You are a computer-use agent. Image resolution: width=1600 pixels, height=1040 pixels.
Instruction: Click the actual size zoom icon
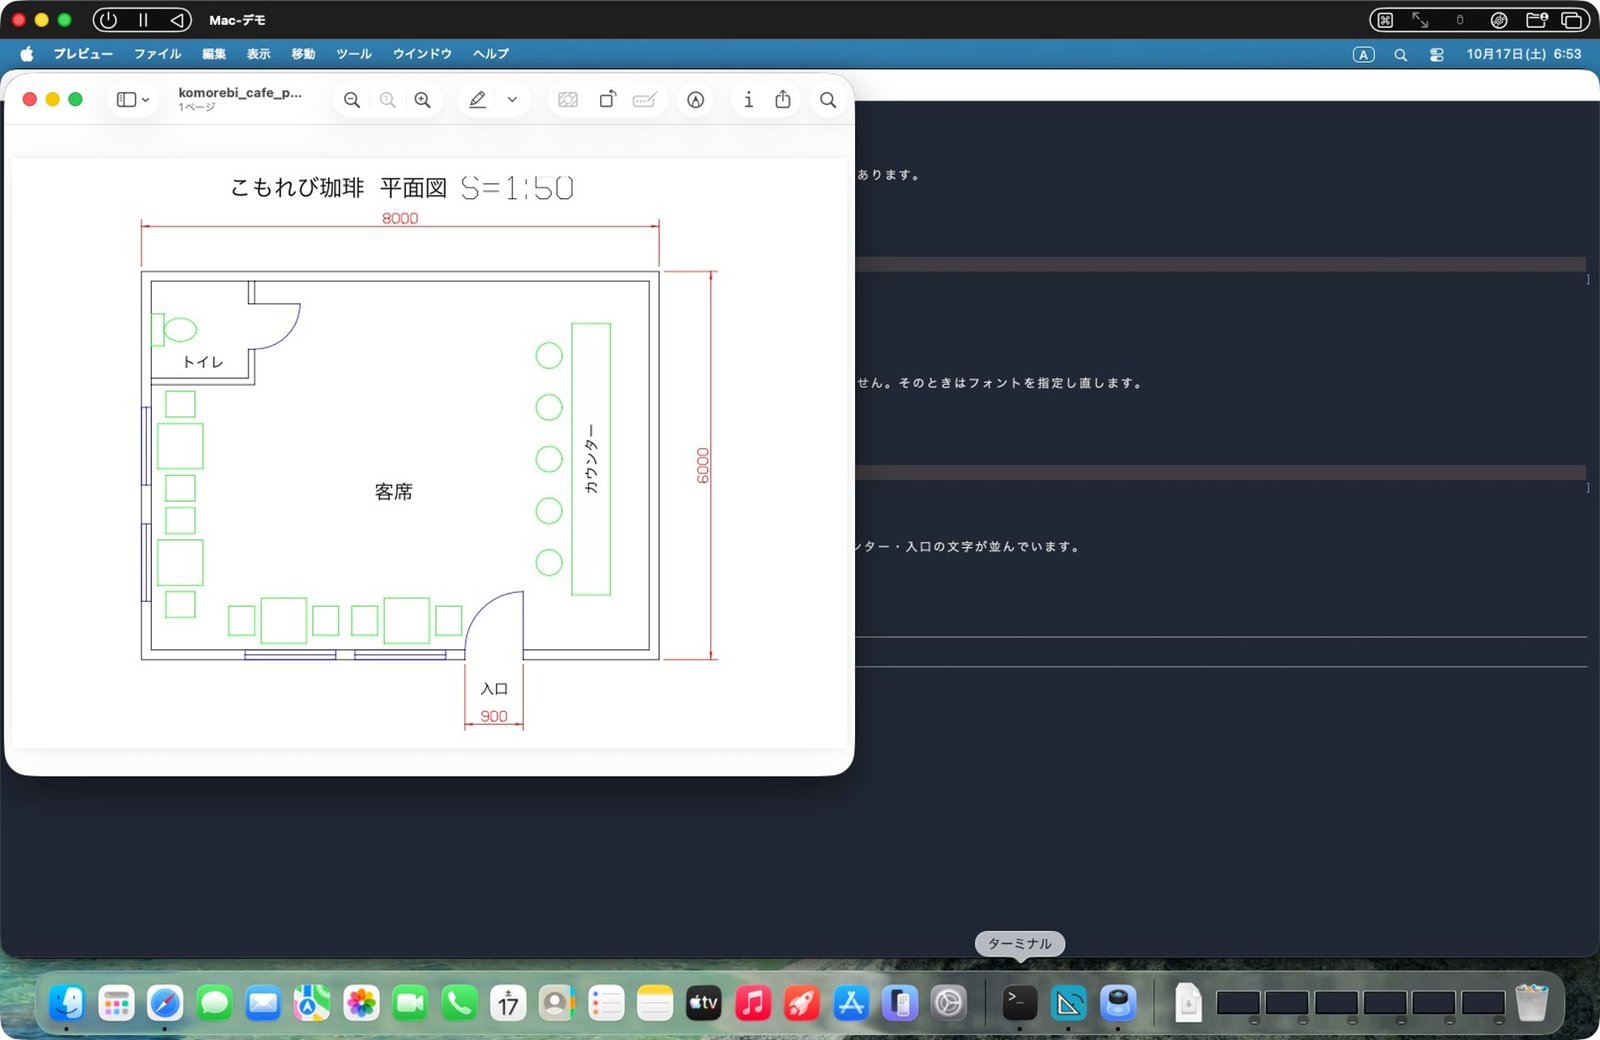(388, 100)
